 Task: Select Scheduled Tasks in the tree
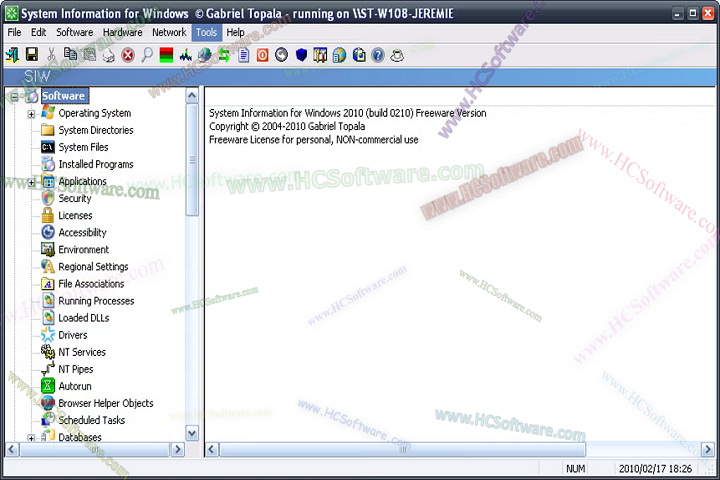click(x=91, y=420)
